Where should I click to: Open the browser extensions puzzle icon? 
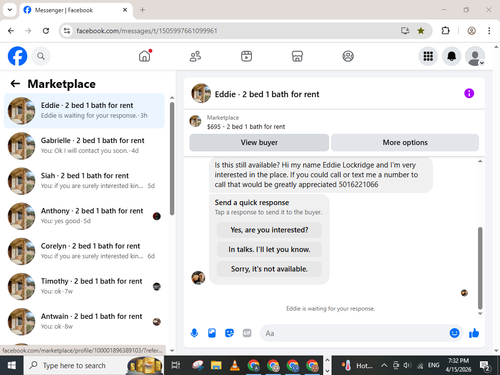click(445, 31)
